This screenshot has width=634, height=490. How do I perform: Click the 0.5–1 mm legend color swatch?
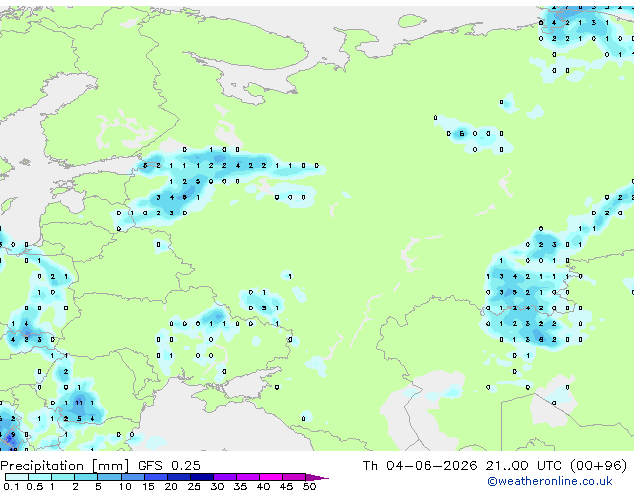(40, 477)
